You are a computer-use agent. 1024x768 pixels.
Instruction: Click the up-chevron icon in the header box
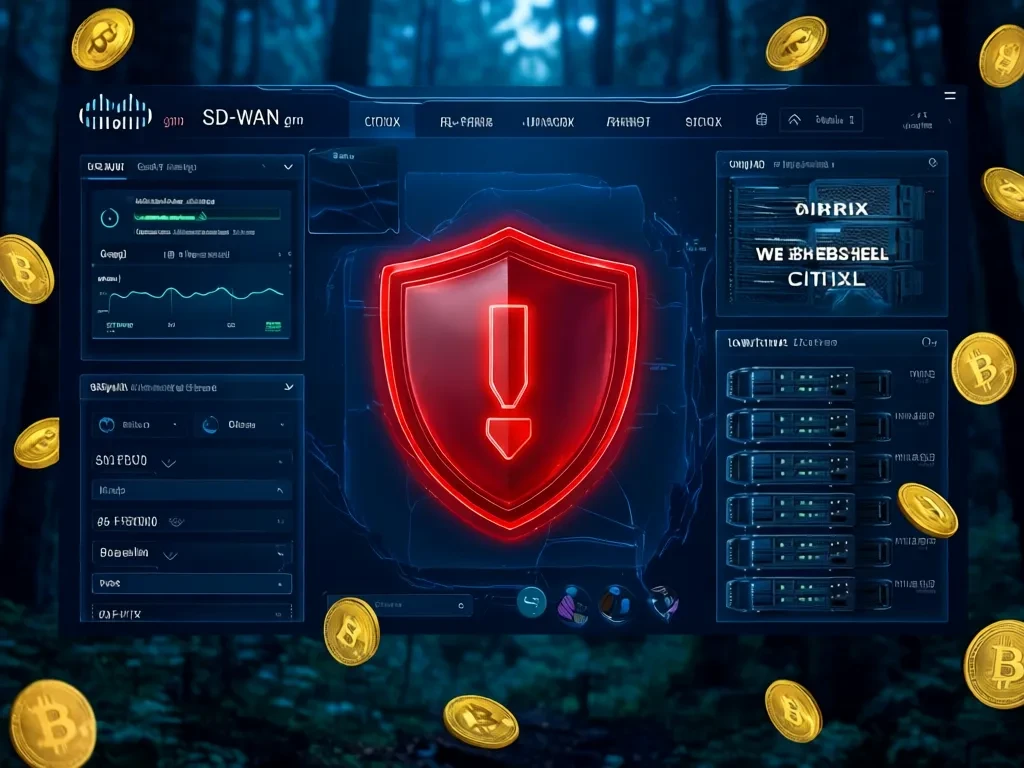click(x=794, y=120)
